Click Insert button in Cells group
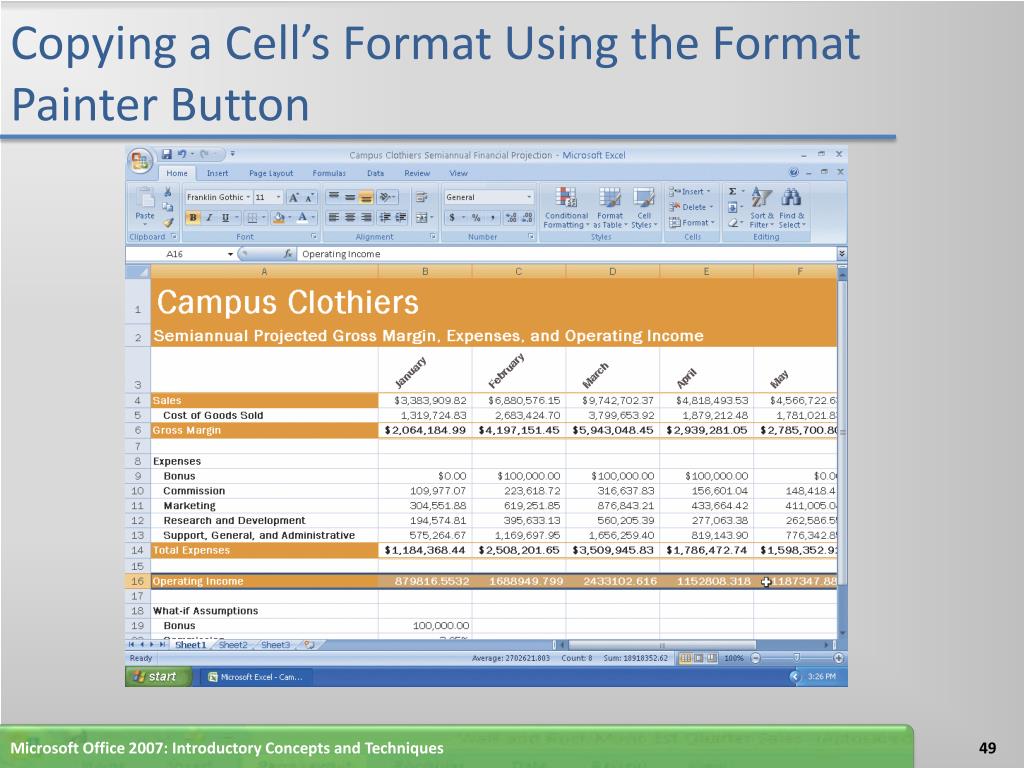1024x768 pixels. coord(690,191)
